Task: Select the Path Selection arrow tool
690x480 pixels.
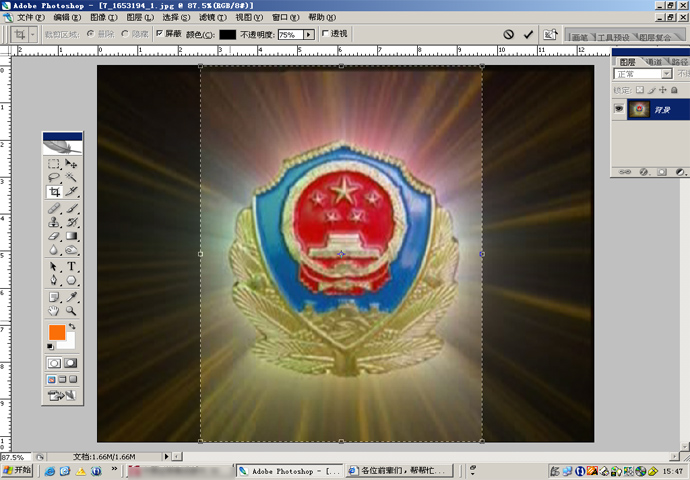Action: [54, 267]
